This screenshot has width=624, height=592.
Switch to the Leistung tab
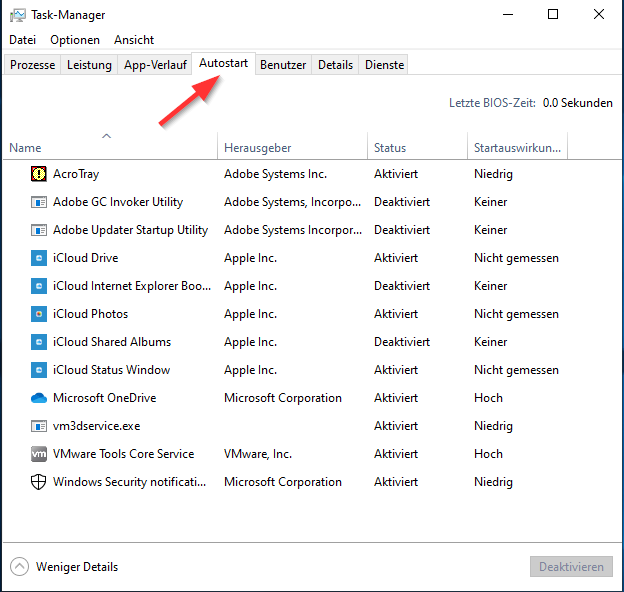(89, 65)
